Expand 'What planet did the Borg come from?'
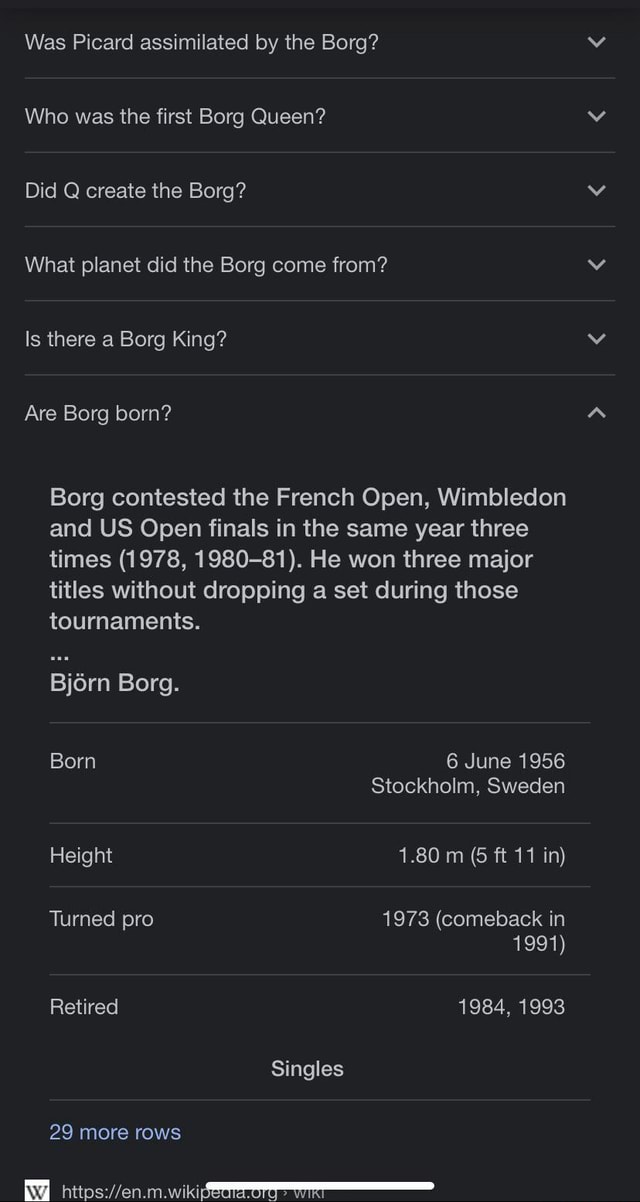The image size is (640, 1202). (320, 264)
